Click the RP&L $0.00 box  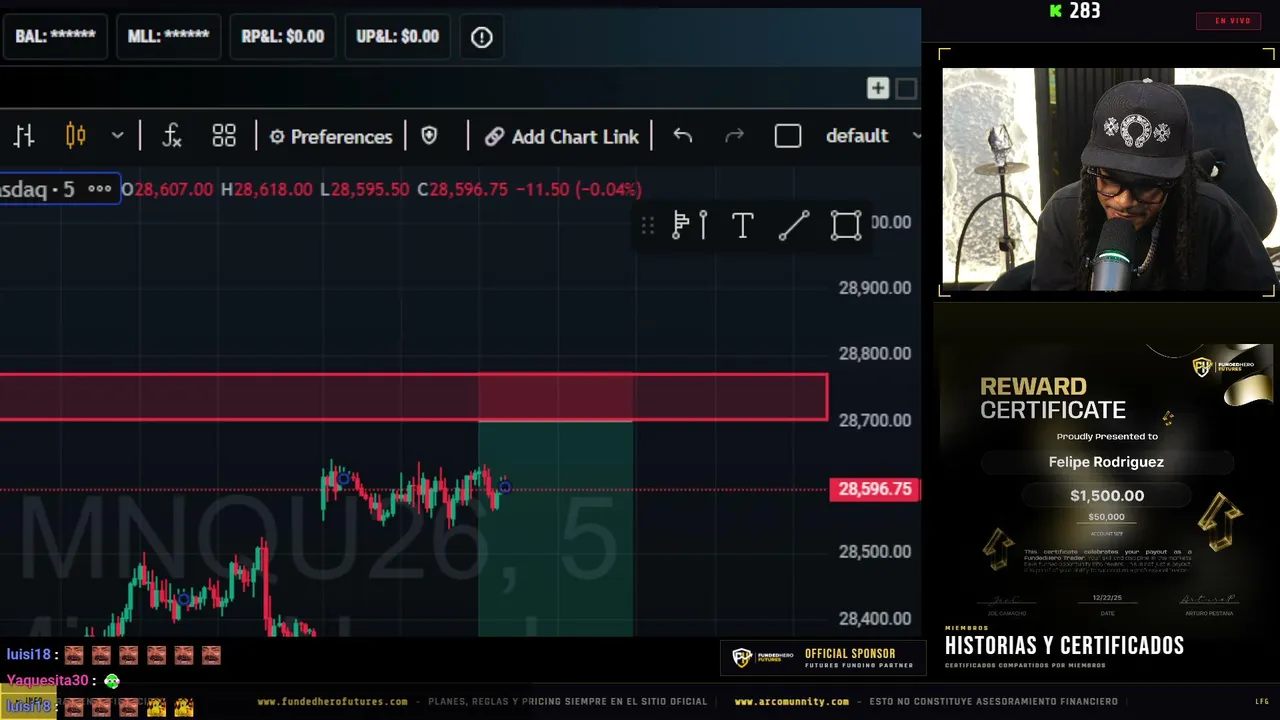283,36
